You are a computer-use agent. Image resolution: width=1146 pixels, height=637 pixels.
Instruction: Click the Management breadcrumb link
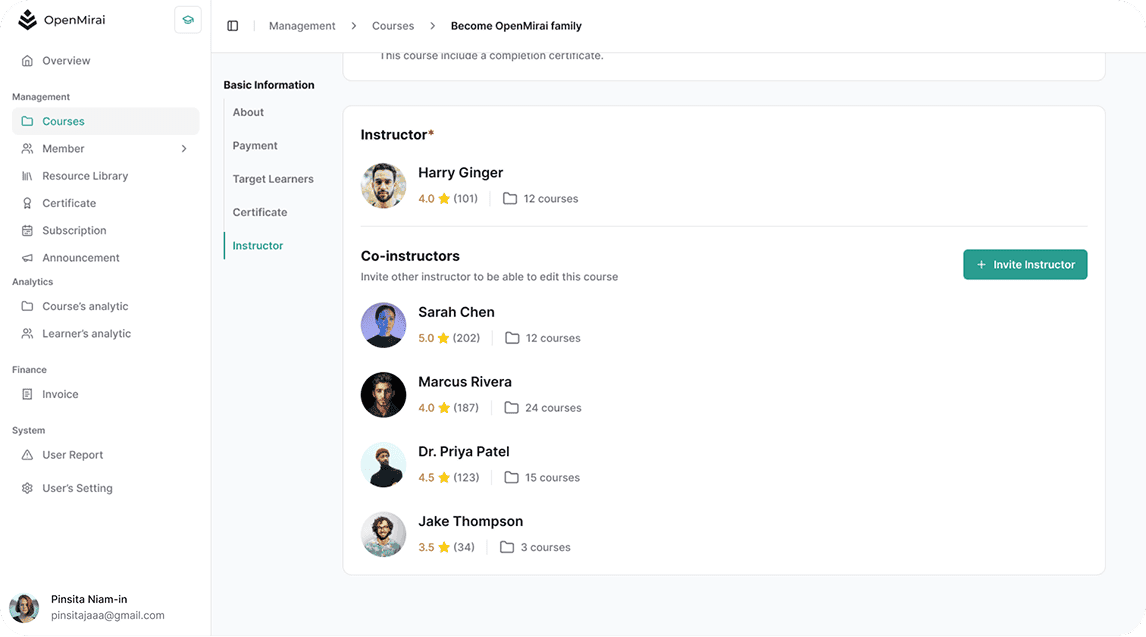[302, 26]
